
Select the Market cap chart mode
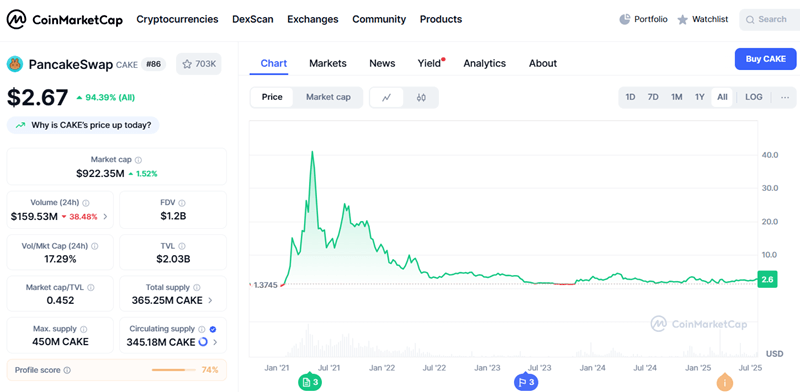tap(328, 97)
